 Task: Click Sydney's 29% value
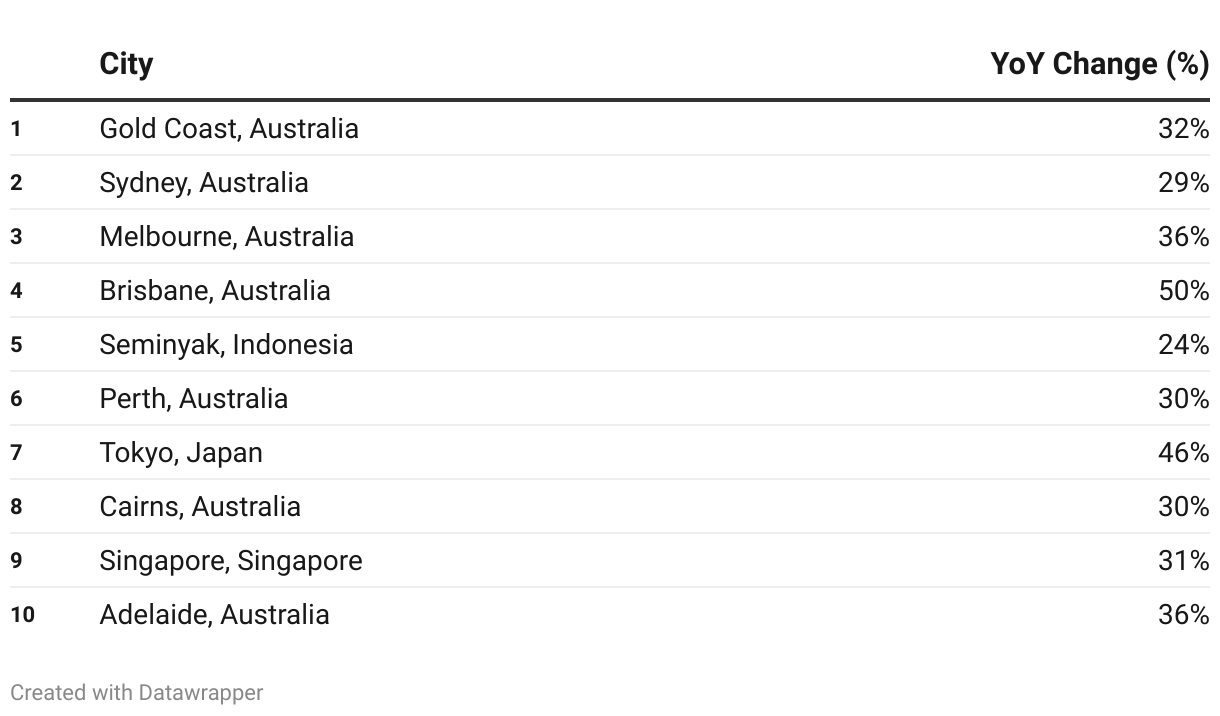tap(1184, 182)
